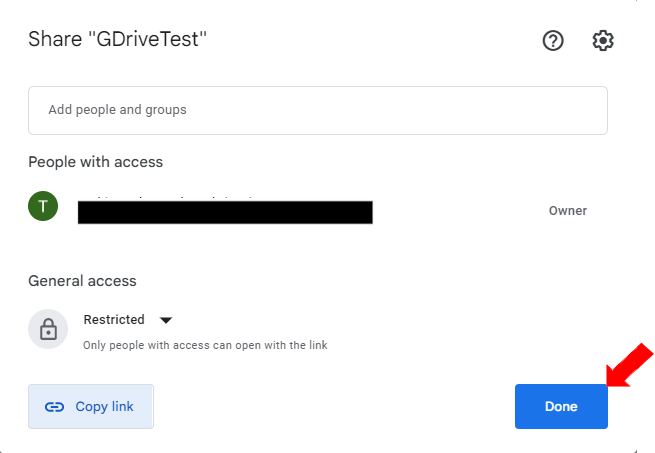Focus the Add people and groups field
655x453 pixels.
pos(317,110)
